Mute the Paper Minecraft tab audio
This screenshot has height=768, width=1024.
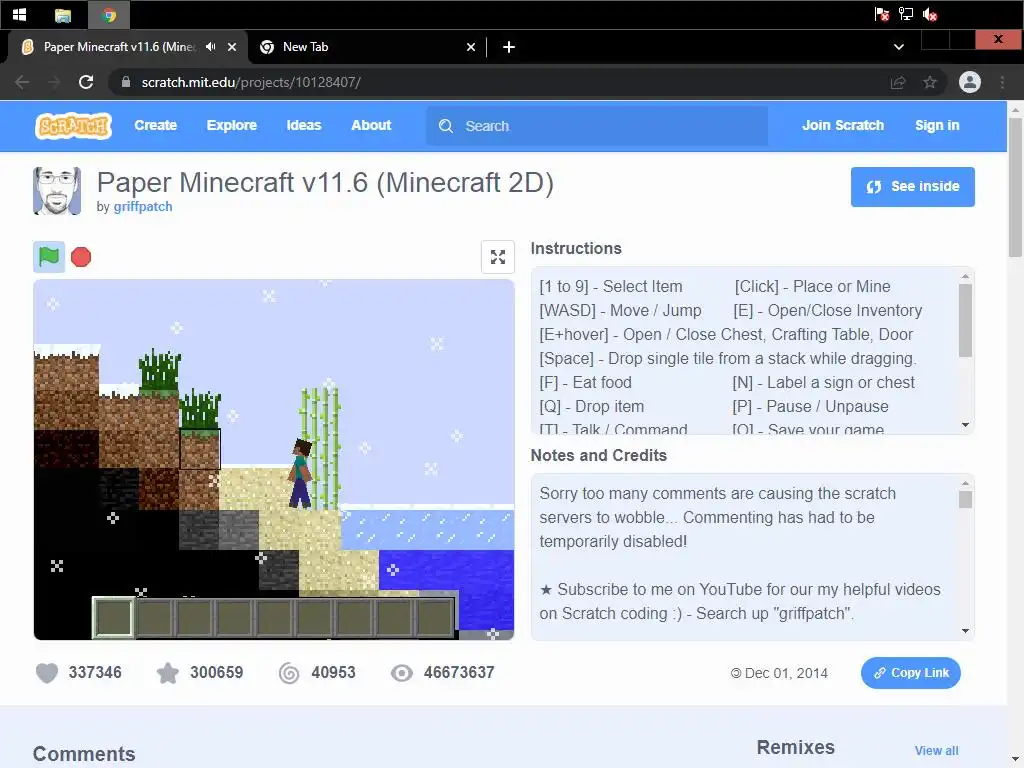pos(210,47)
